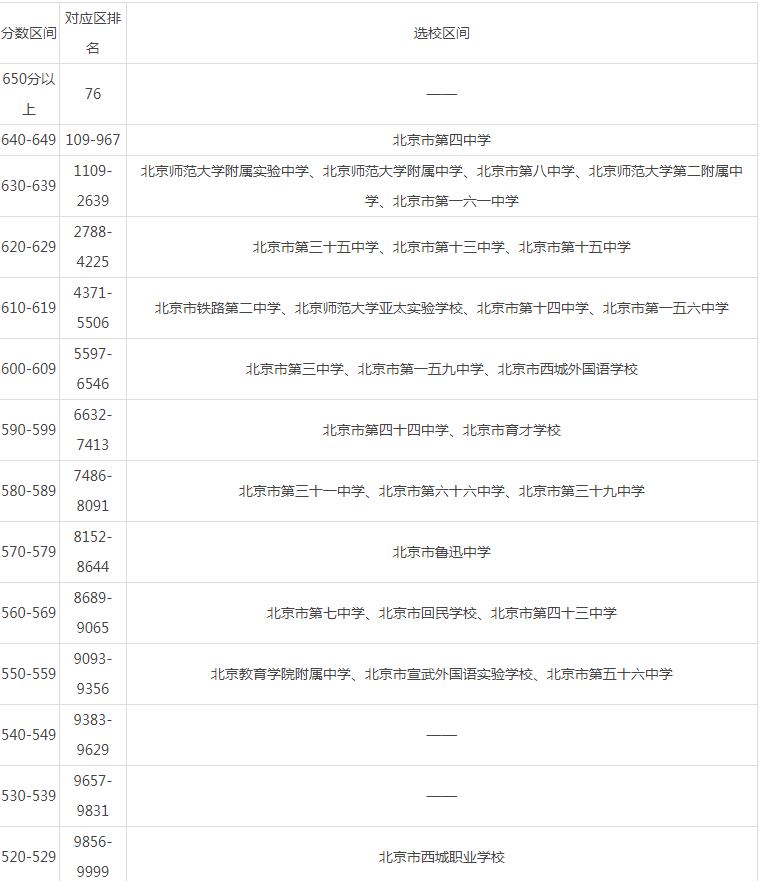
Task: Select the 620-629 score range cell
Action: tap(29, 247)
